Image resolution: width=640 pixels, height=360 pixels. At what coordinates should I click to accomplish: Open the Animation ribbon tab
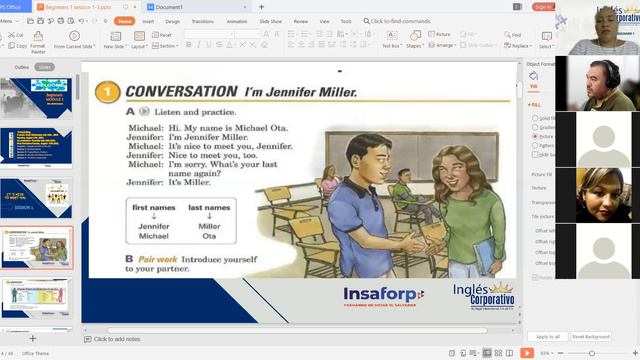point(237,21)
